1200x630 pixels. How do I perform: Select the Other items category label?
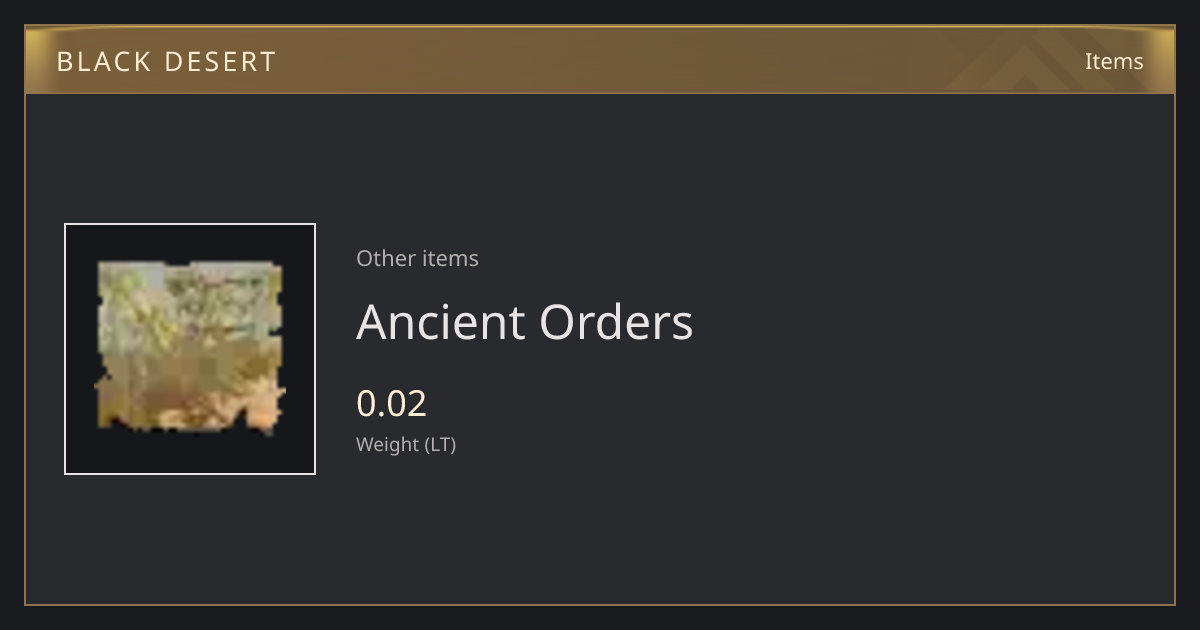click(417, 258)
